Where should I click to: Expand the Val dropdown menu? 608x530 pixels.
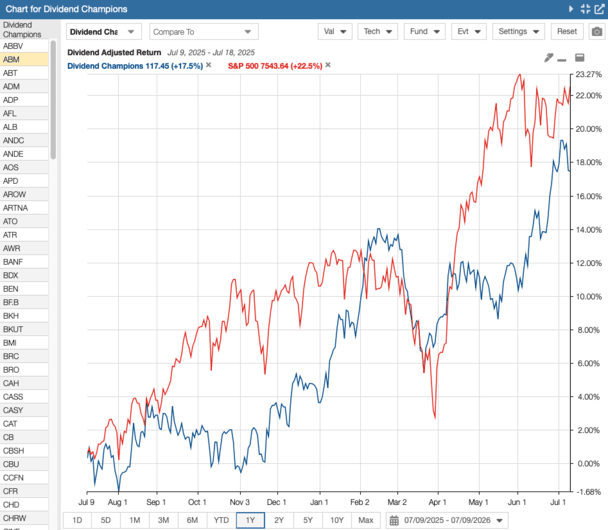point(335,31)
